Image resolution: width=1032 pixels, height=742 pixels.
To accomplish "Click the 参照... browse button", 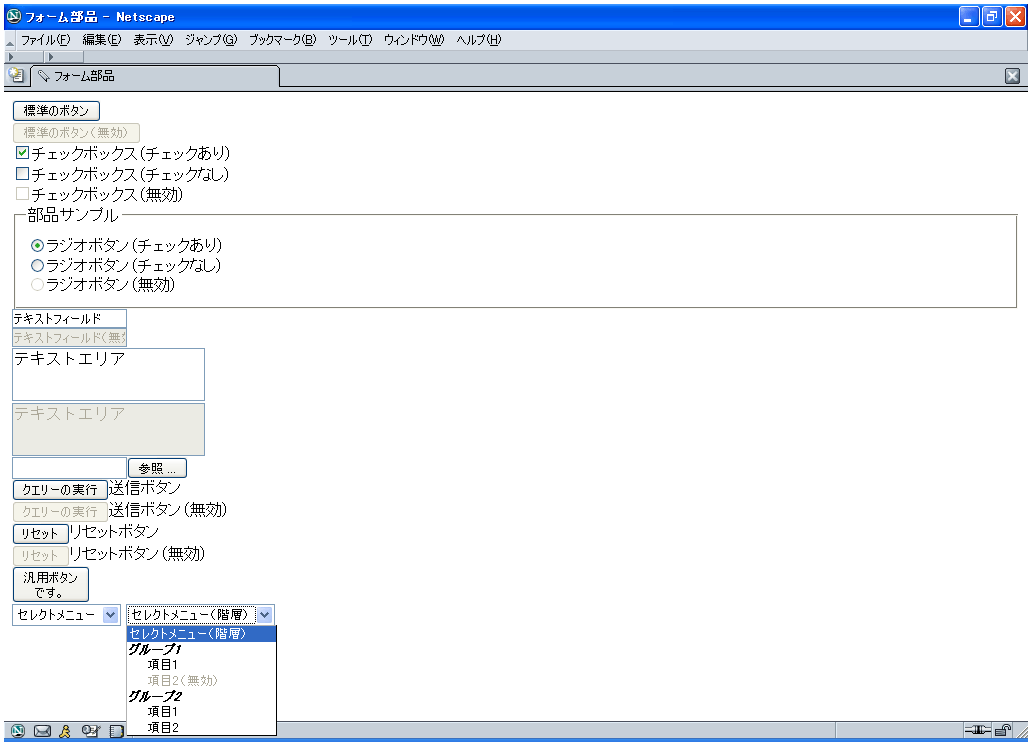I will 157,468.
